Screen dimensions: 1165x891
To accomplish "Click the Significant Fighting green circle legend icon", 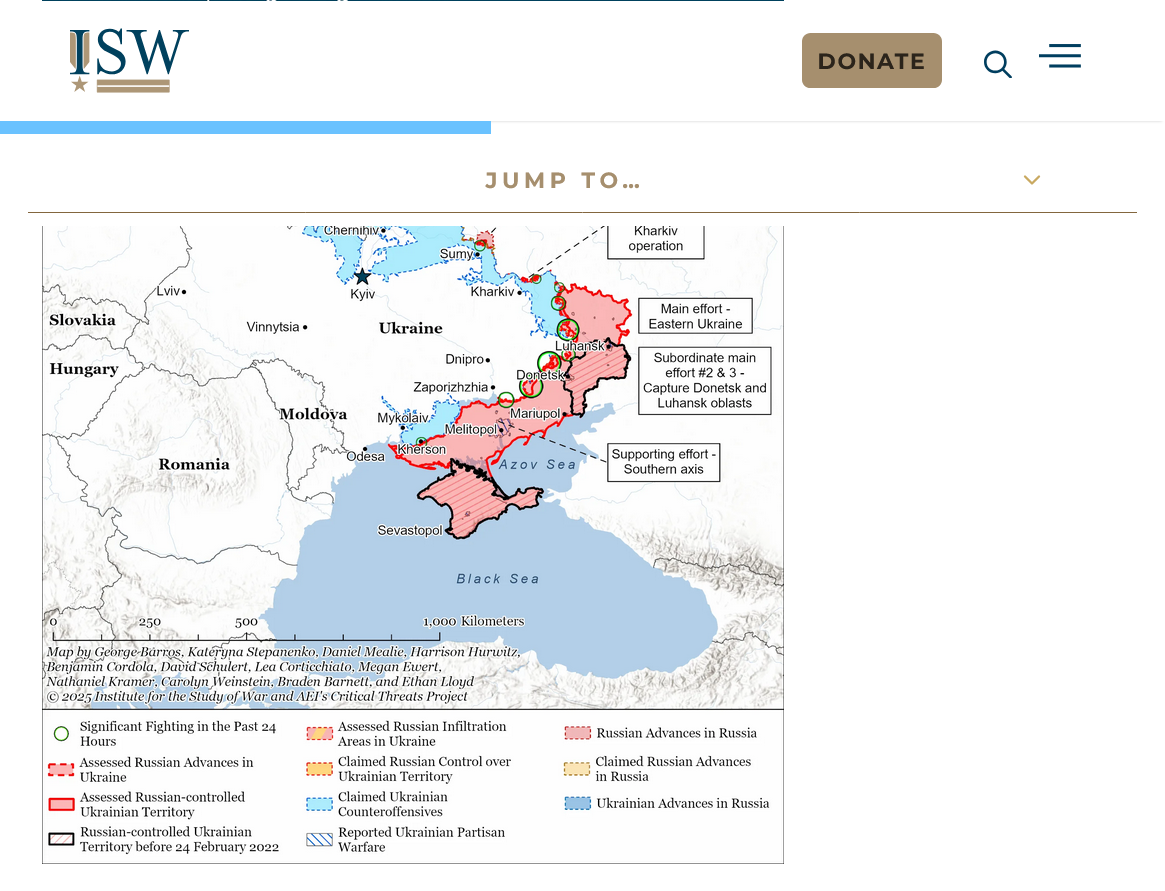I will point(61,734).
